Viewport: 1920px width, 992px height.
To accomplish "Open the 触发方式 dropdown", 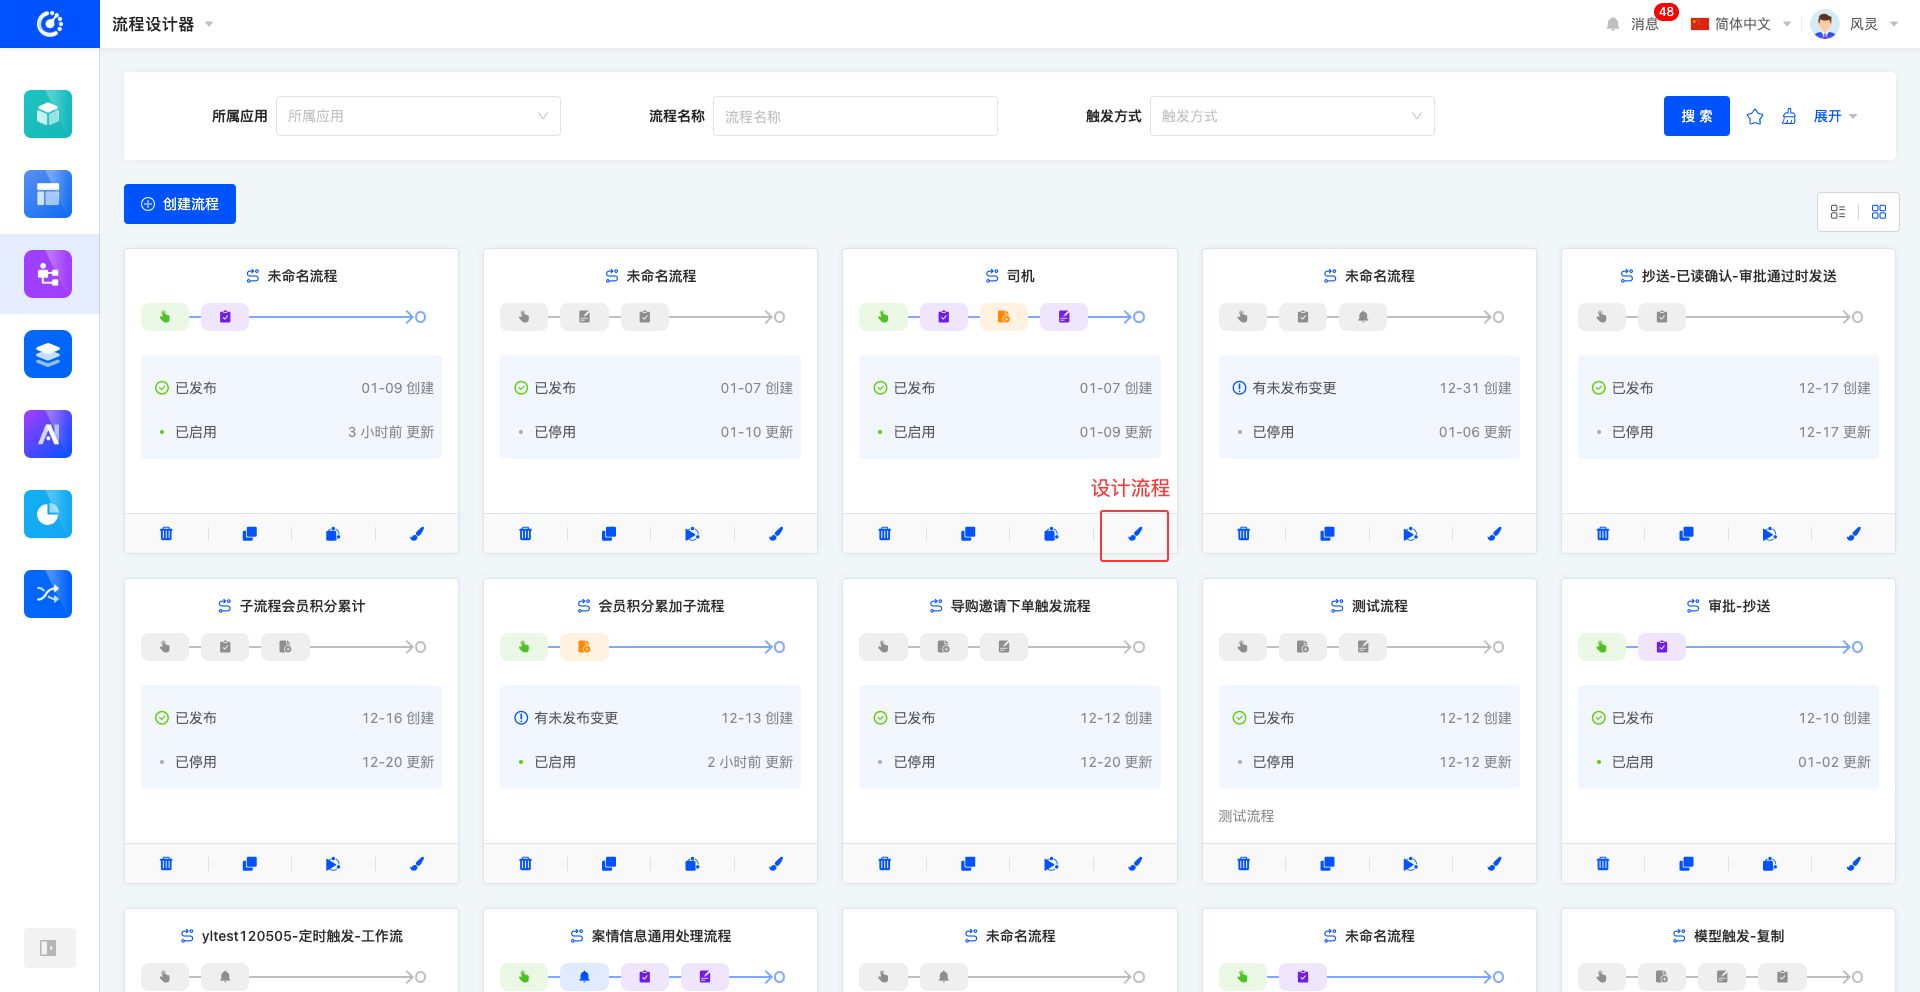I will (1292, 116).
